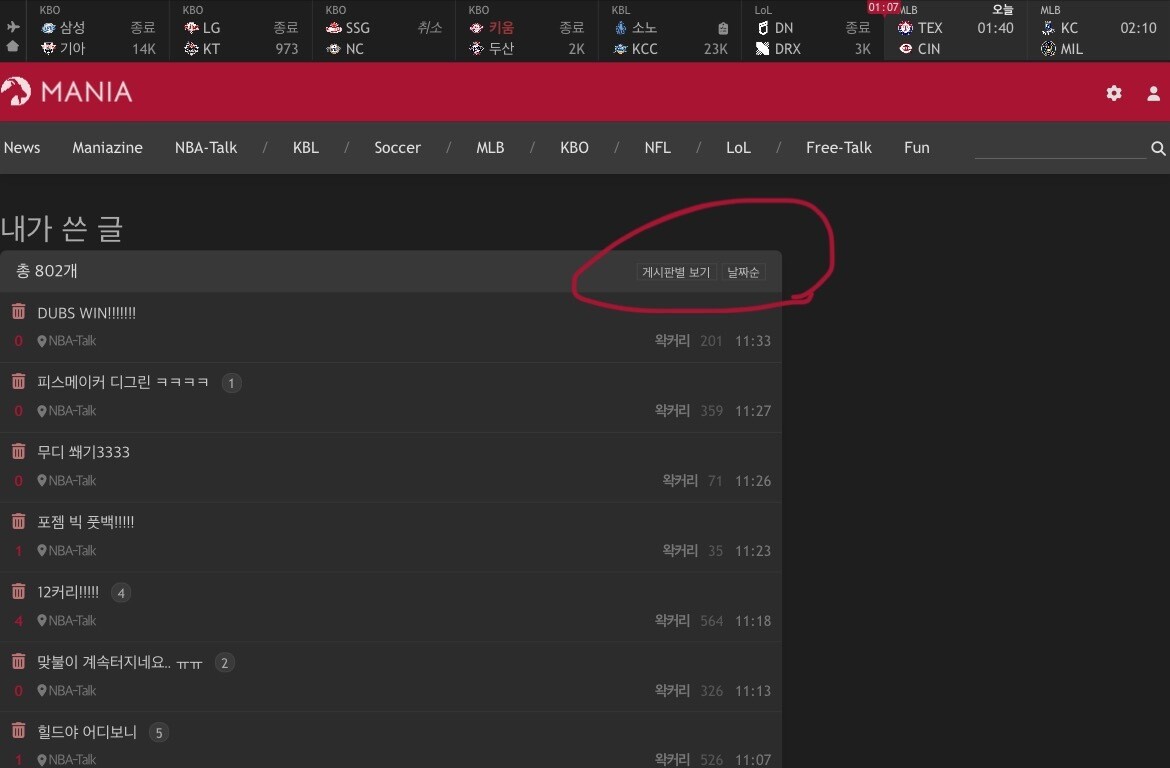
Task: Go to the MLB board
Action: click(x=490, y=148)
